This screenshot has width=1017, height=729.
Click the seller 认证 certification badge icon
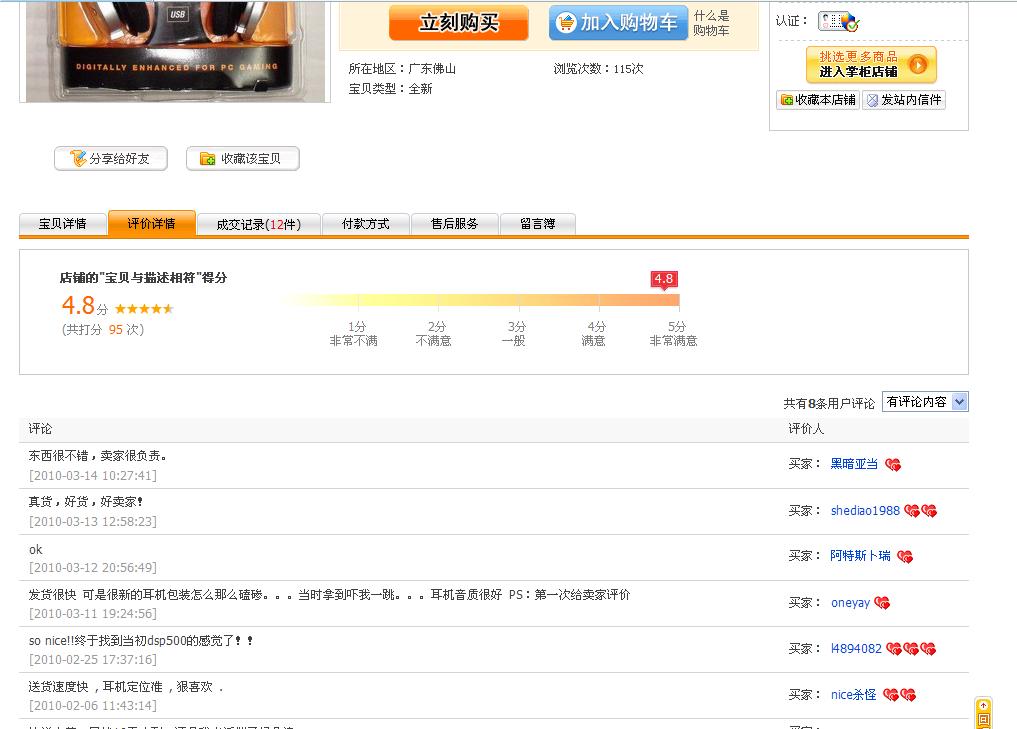(838, 21)
